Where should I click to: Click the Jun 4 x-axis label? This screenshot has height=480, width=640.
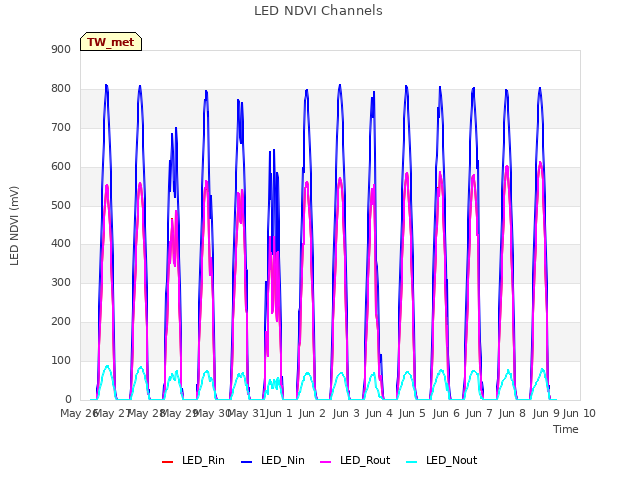coord(379,413)
